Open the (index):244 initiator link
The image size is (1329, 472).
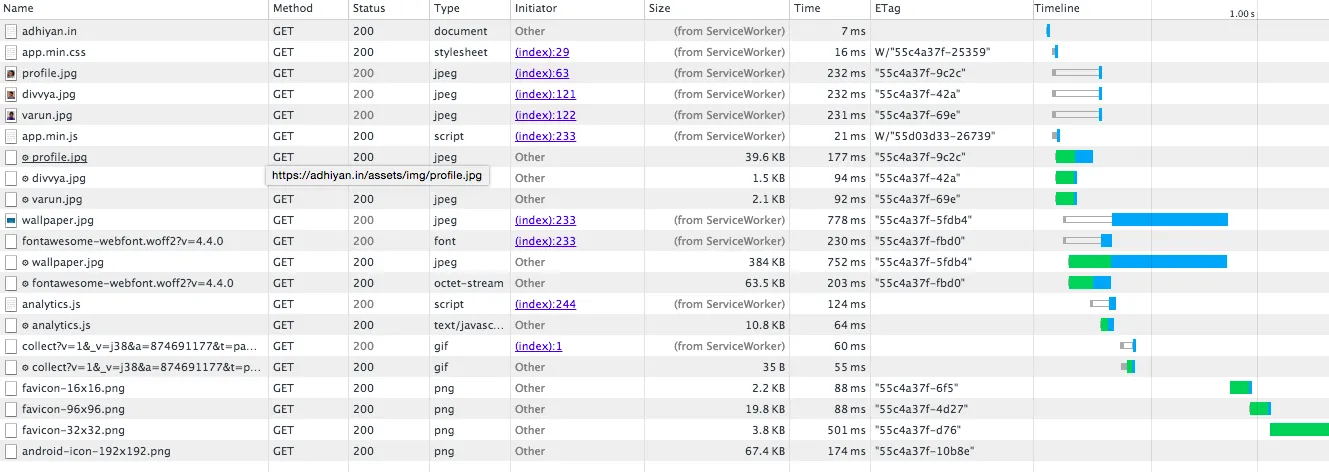[545, 304]
